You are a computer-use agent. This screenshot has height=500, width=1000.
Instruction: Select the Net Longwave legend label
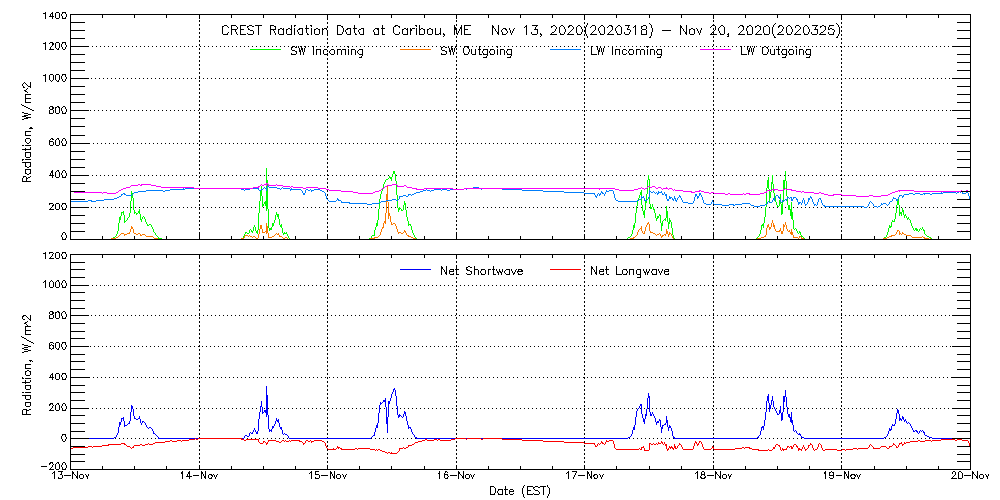point(629,271)
